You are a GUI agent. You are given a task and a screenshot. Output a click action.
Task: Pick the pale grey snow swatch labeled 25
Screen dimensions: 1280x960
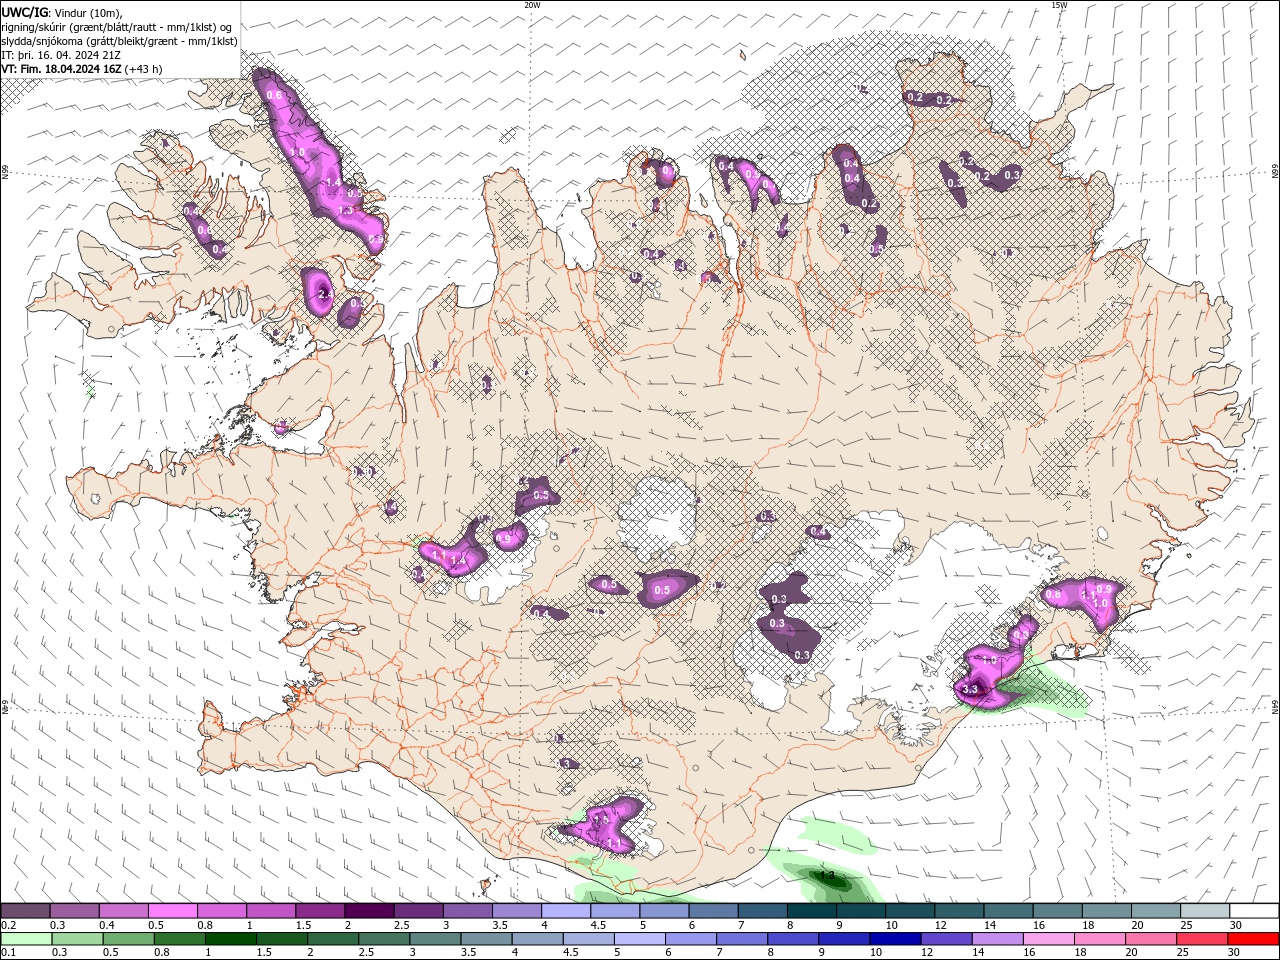[x=1205, y=911]
